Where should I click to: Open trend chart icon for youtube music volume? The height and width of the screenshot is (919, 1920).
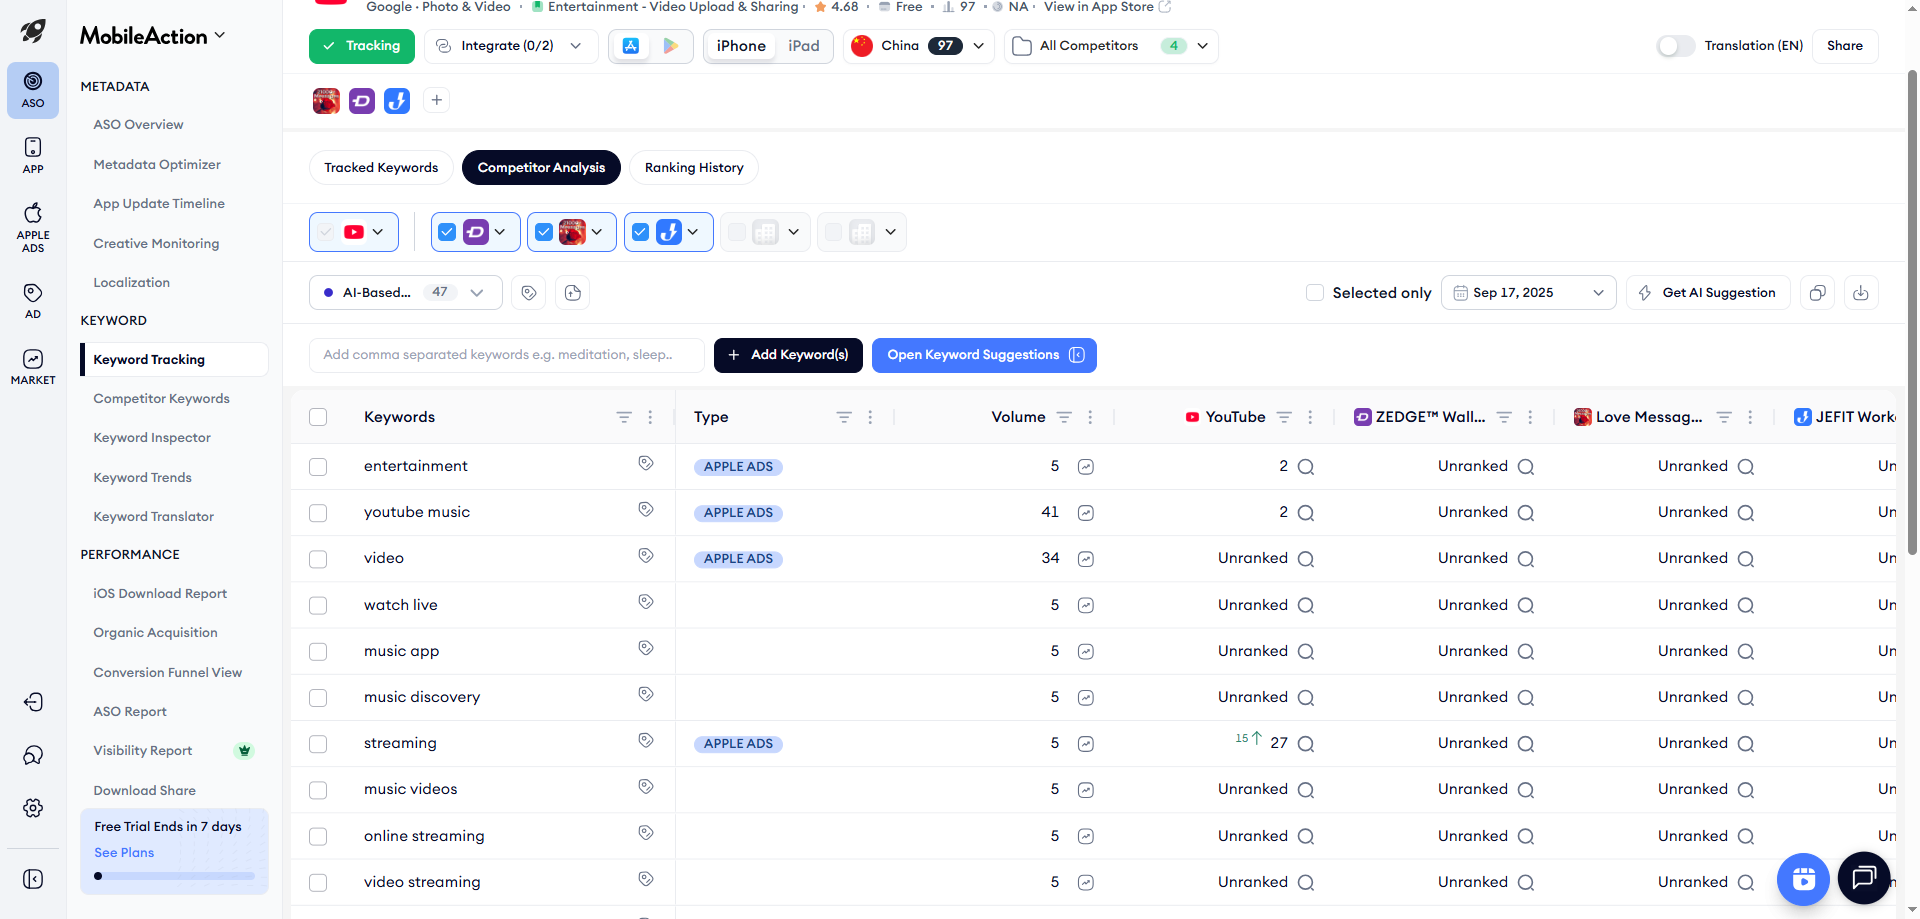[1085, 513]
